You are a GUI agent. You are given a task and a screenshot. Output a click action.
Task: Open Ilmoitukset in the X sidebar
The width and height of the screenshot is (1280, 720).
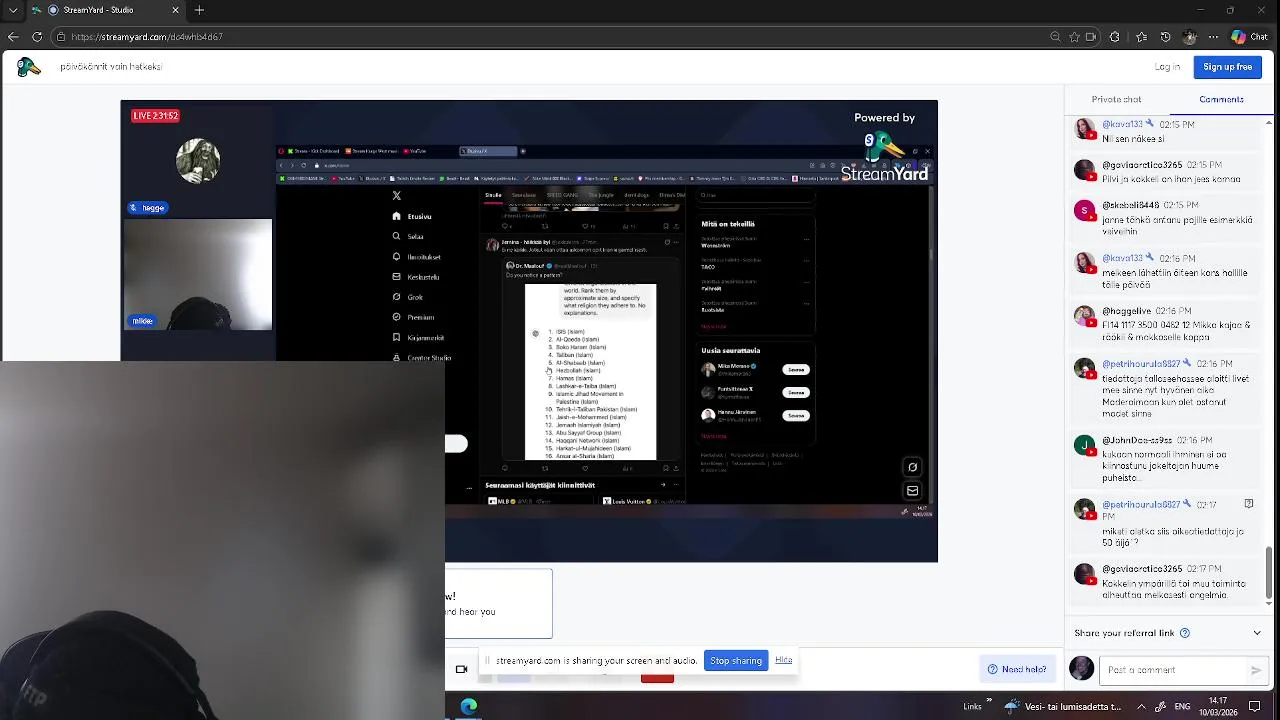(416, 257)
